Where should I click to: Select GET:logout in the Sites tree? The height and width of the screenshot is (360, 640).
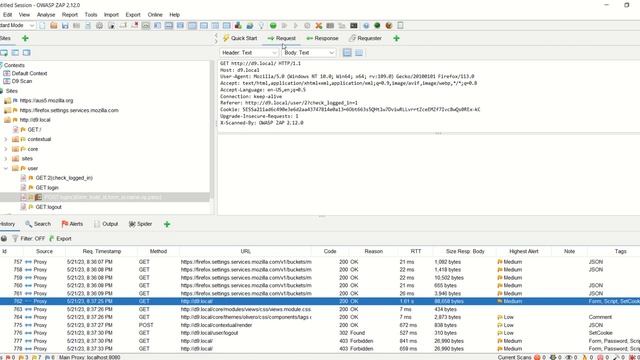(48, 207)
